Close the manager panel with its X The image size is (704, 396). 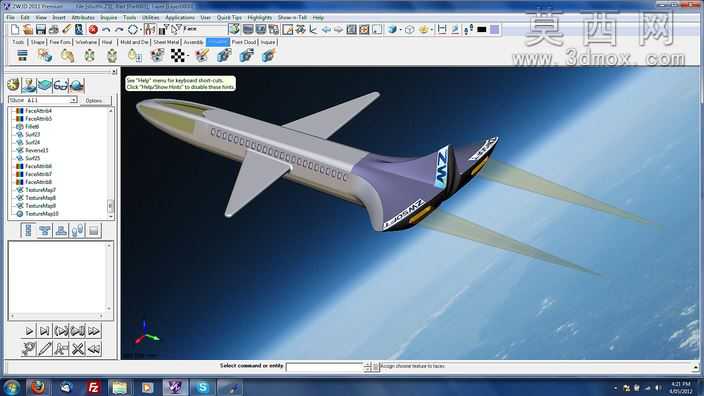tap(114, 72)
